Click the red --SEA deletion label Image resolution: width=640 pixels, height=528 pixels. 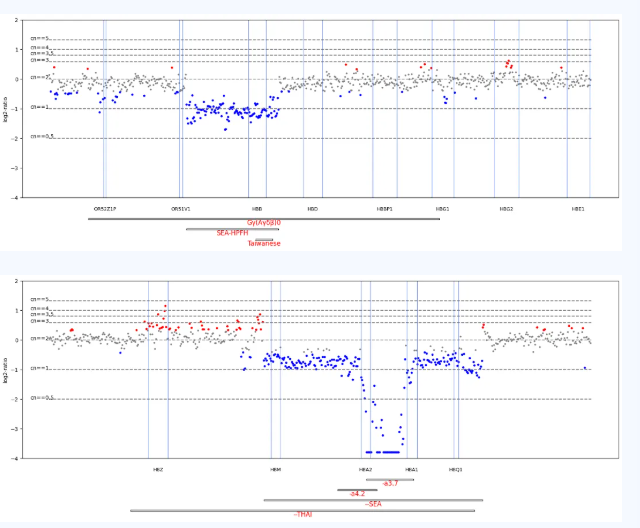373,504
